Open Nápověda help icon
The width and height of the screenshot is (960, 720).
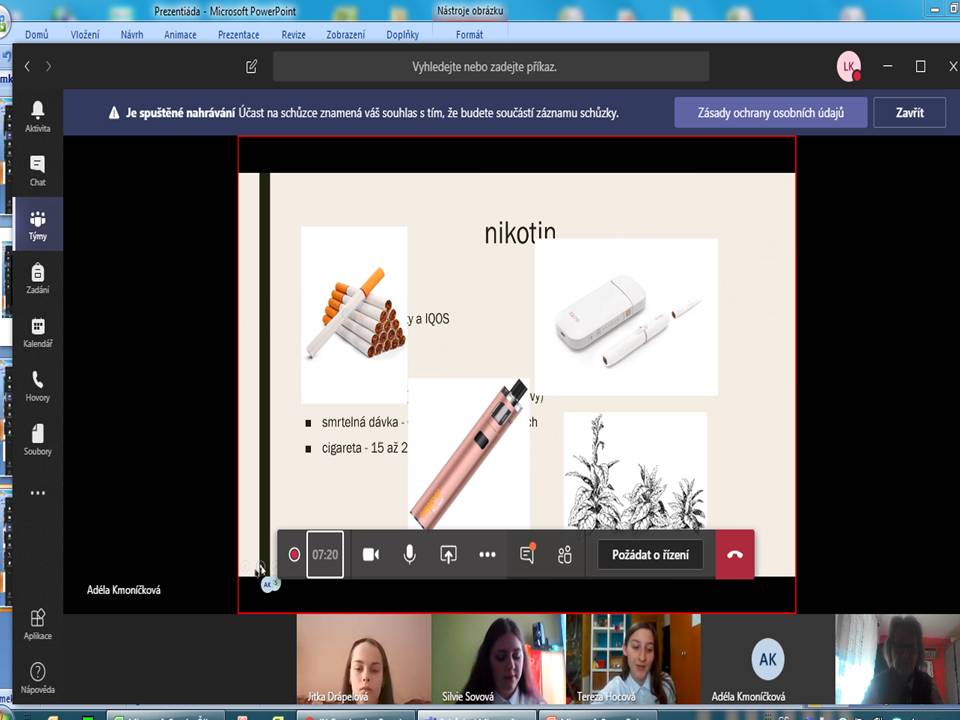click(37, 676)
